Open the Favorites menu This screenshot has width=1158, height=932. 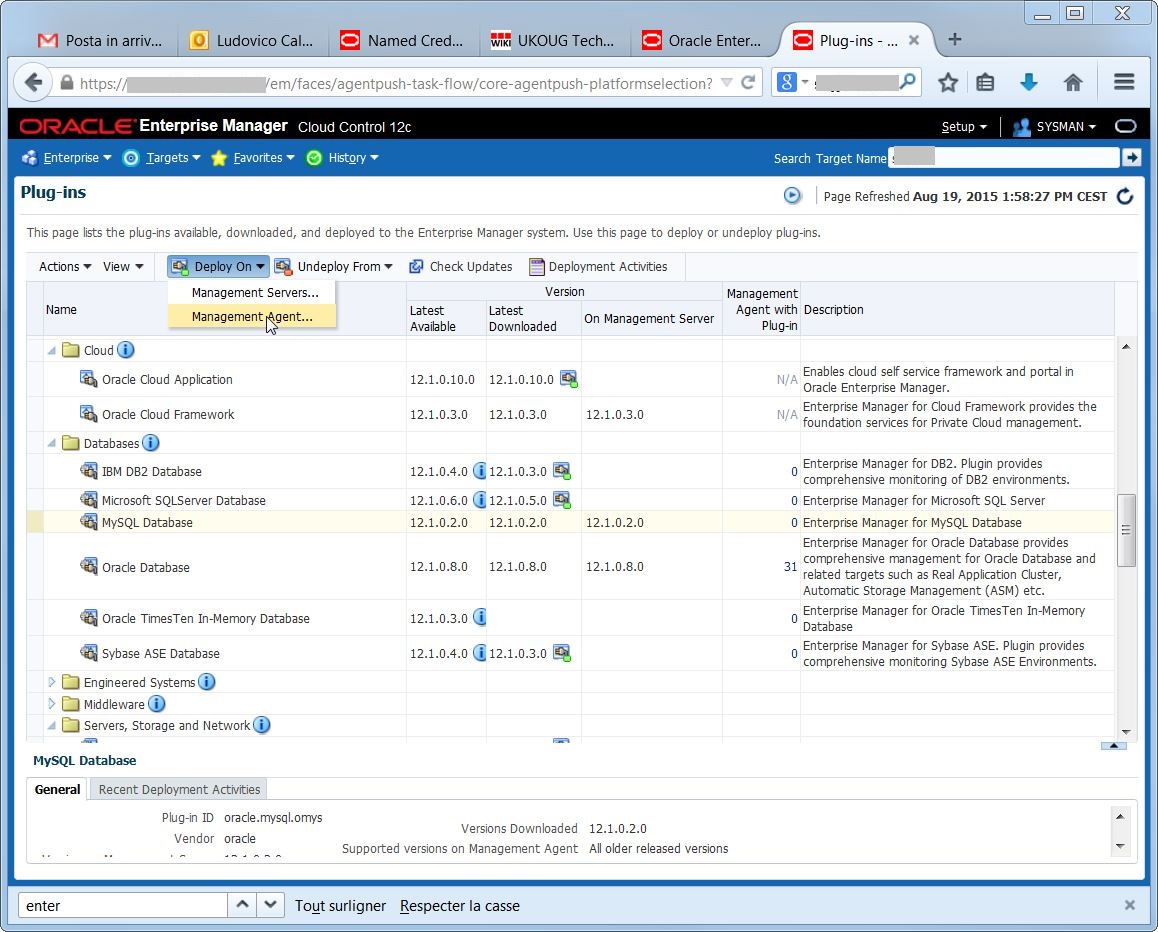(x=253, y=157)
